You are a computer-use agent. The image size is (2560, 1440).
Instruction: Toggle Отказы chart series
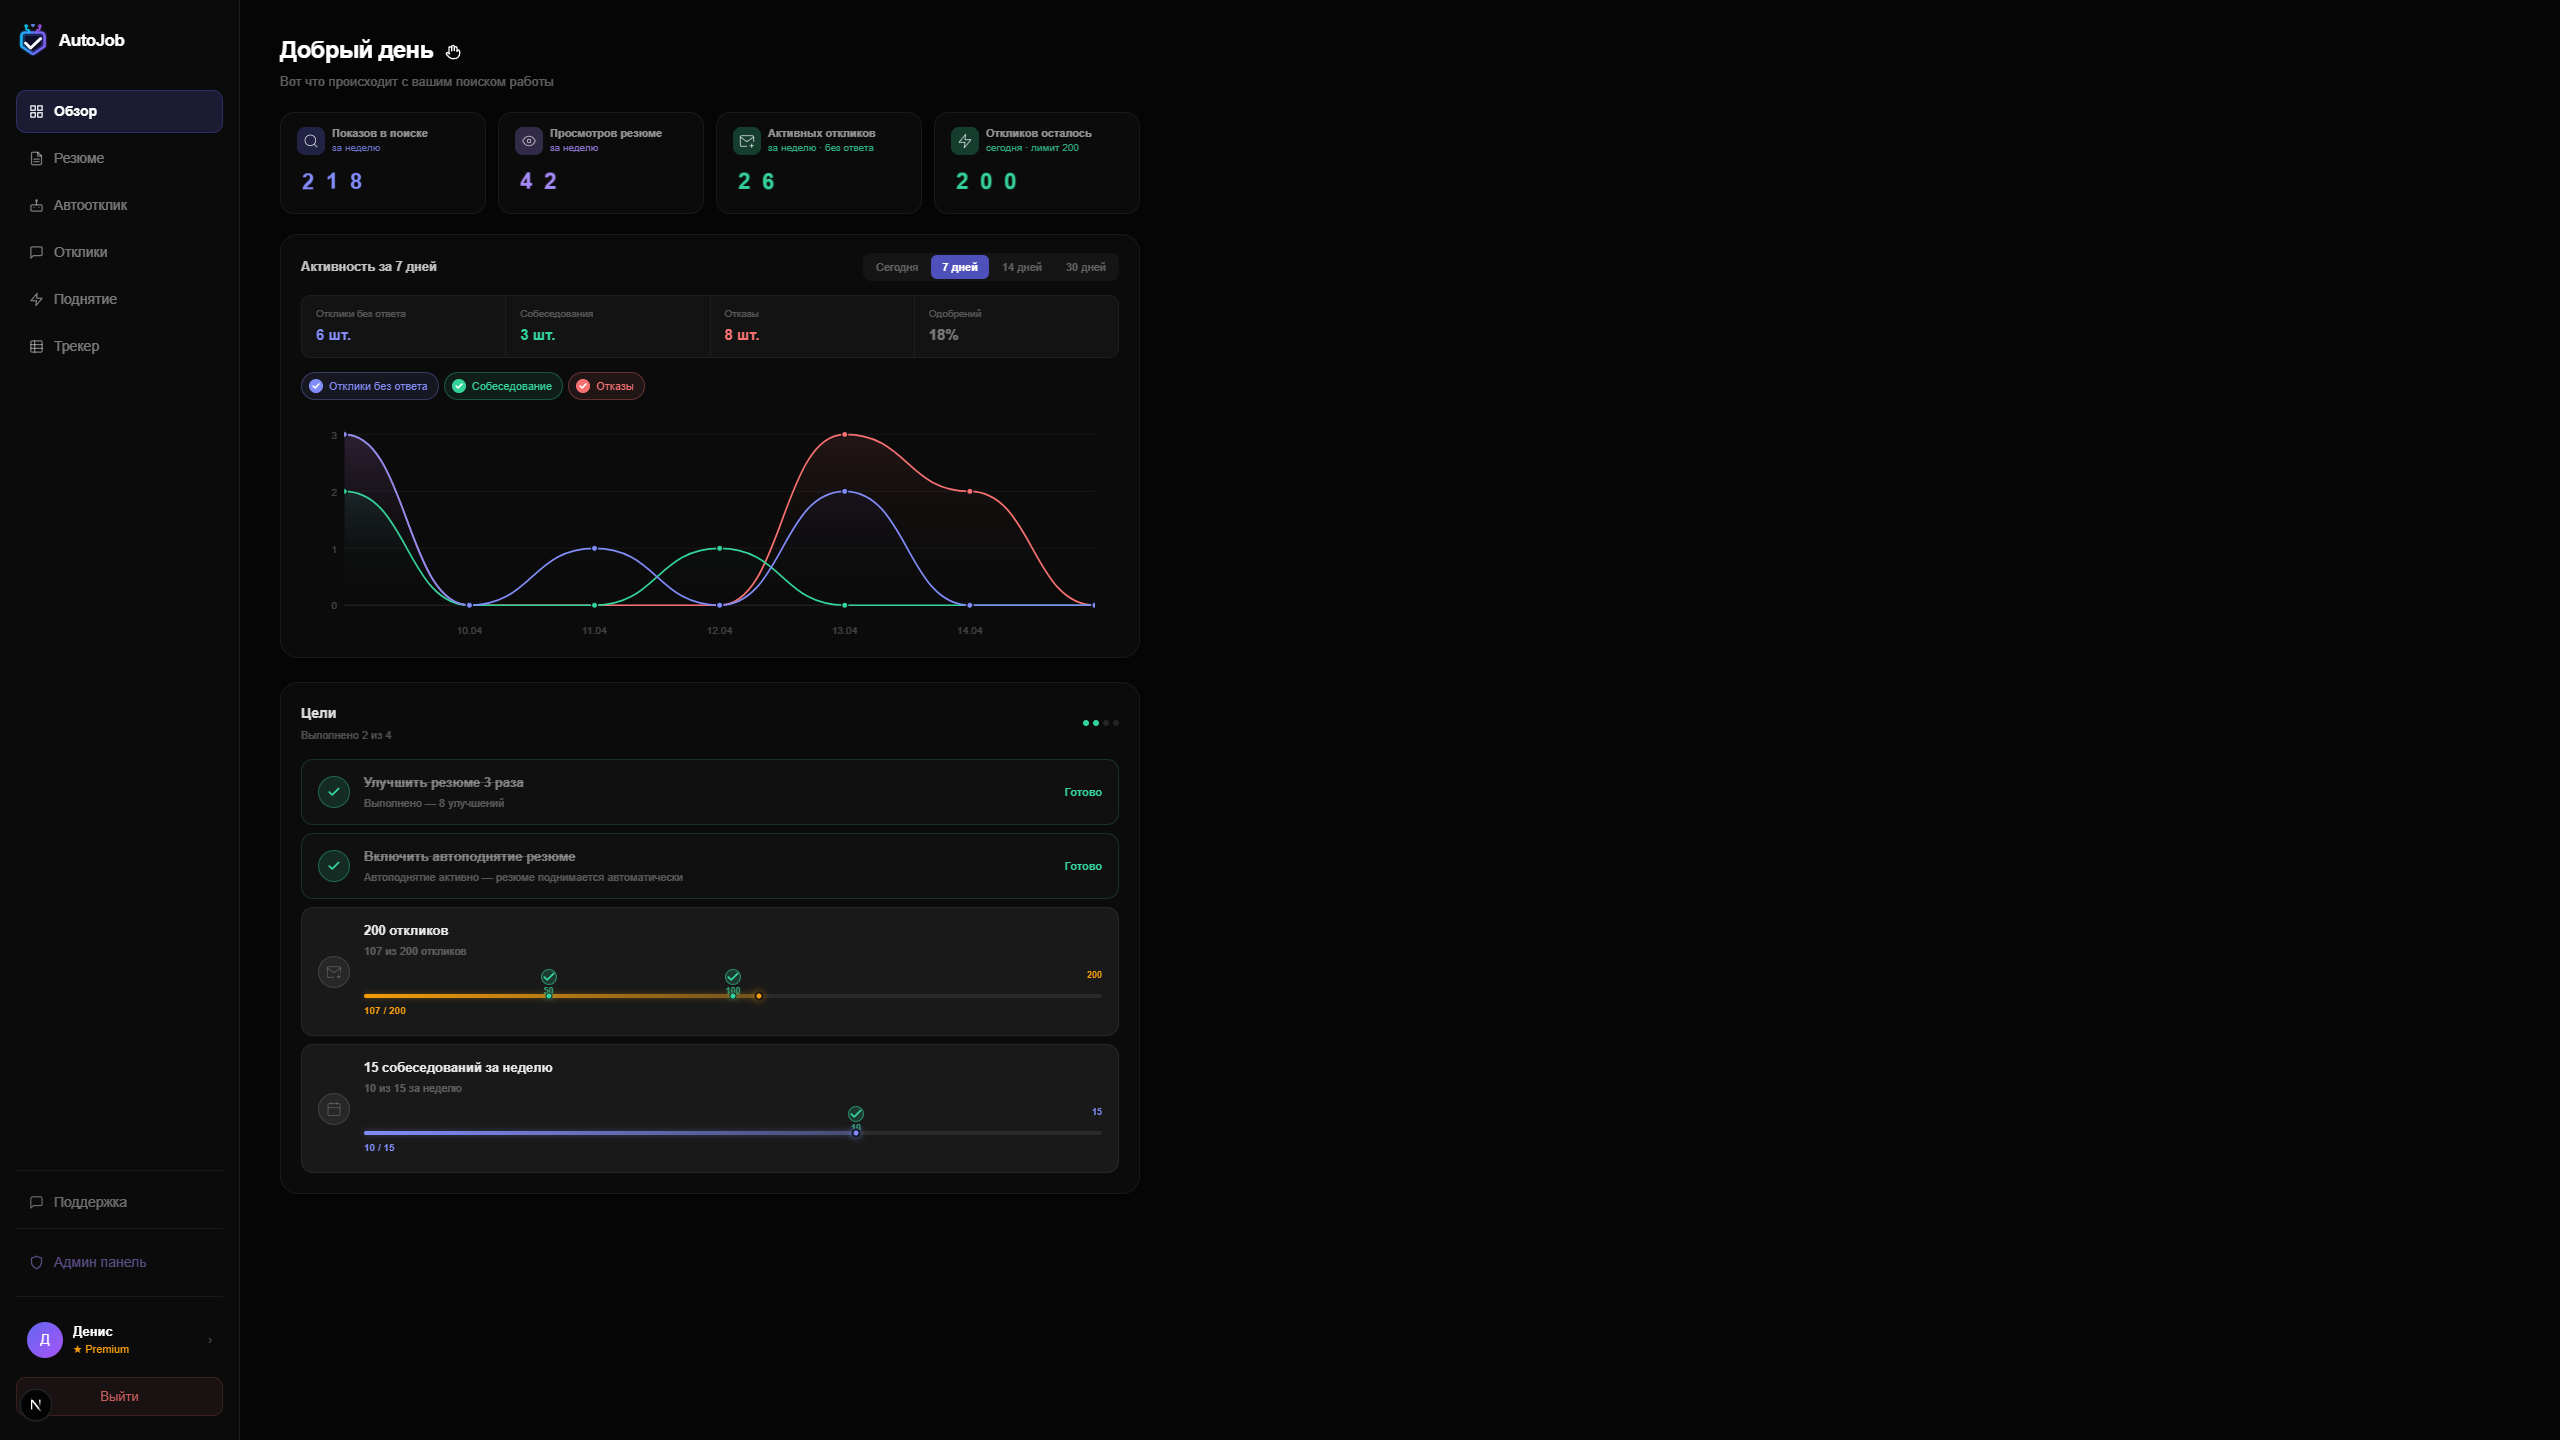(x=606, y=386)
